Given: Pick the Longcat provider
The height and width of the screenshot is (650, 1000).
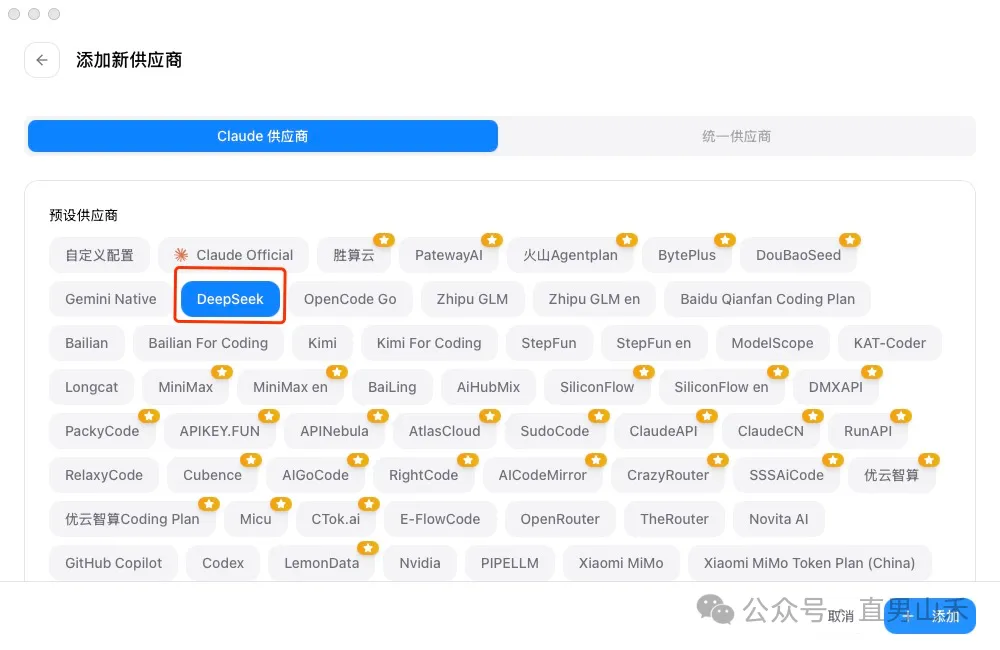Looking at the screenshot, I should 91,387.
